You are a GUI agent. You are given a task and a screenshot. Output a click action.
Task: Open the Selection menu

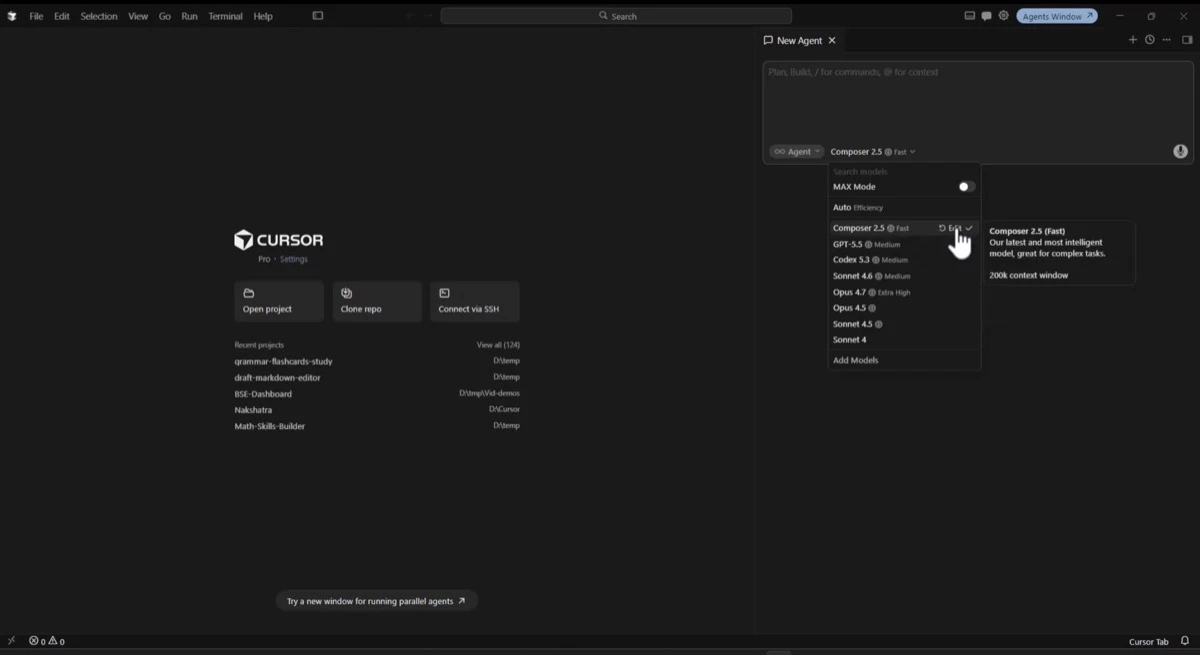tap(99, 16)
